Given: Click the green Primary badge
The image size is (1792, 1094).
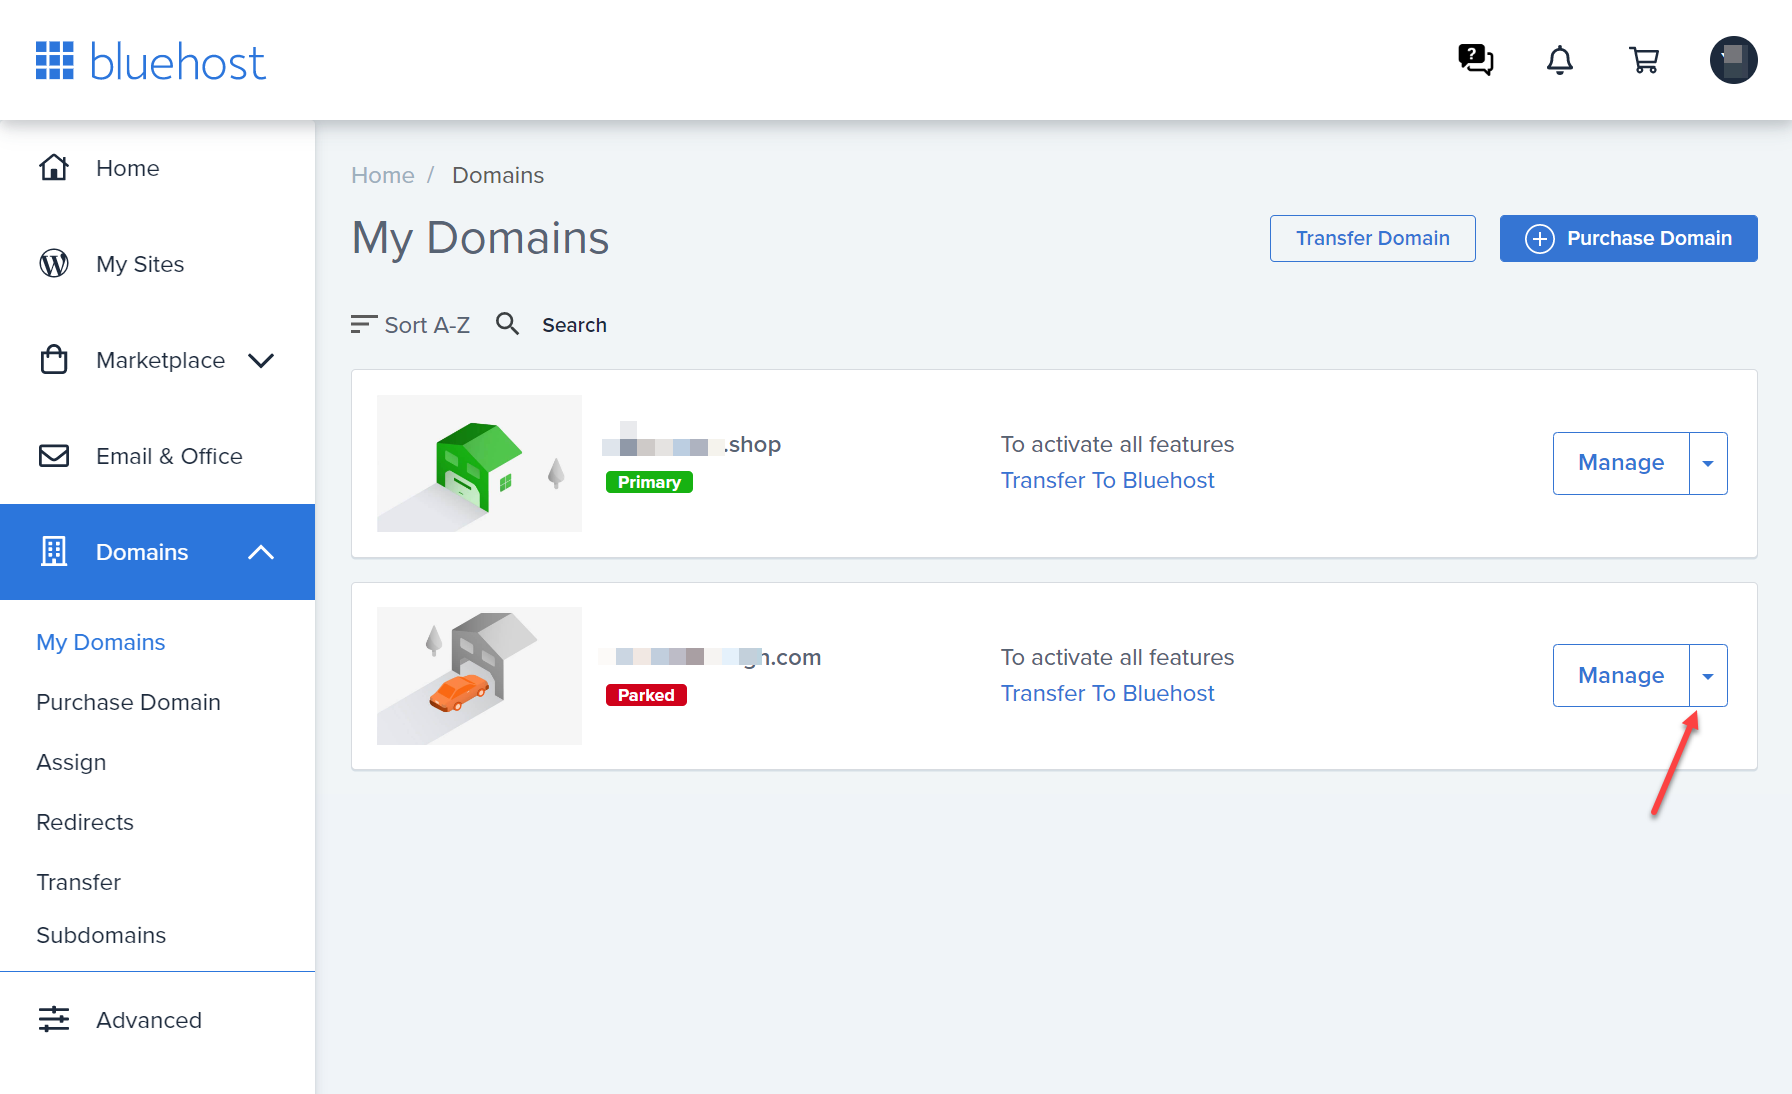Looking at the screenshot, I should 649,482.
